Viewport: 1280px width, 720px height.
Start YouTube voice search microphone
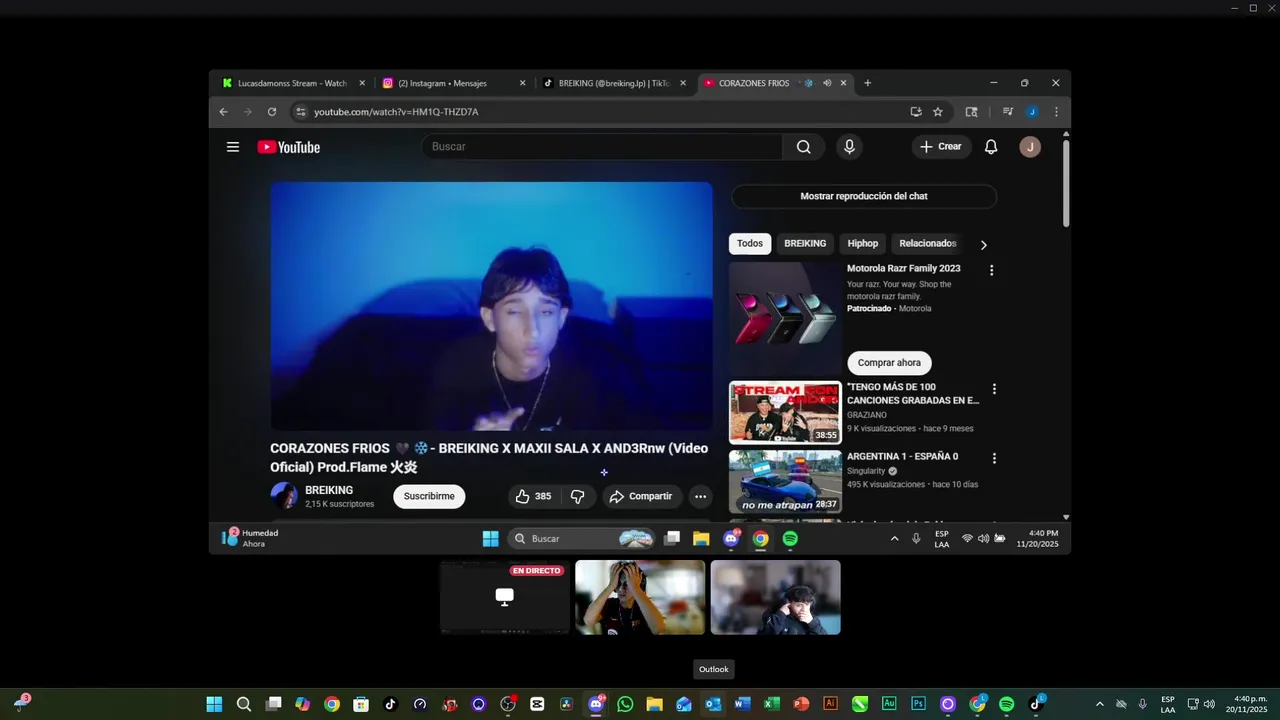tap(849, 147)
